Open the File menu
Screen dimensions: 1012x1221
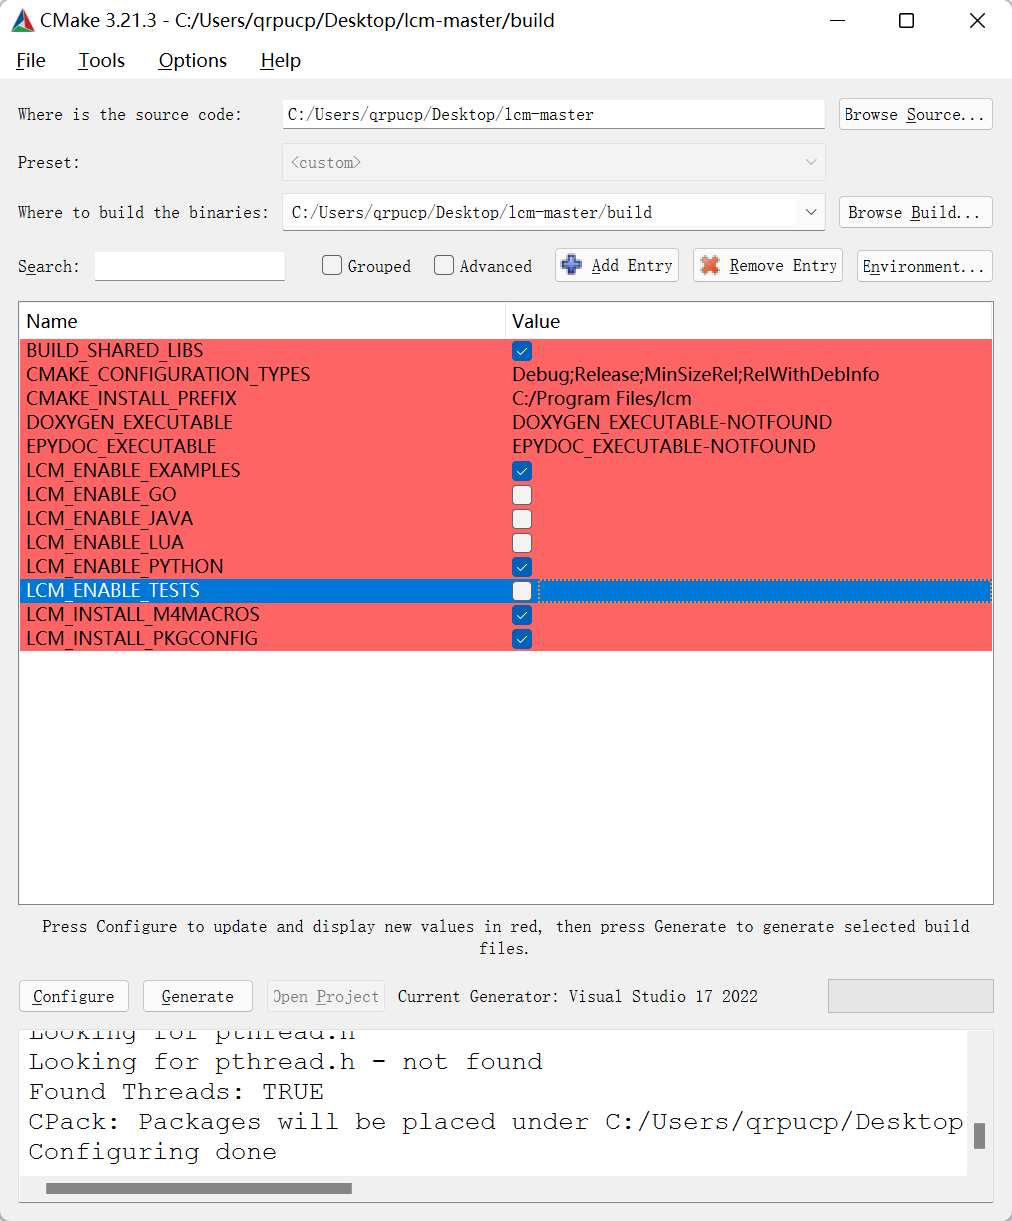[x=31, y=60]
